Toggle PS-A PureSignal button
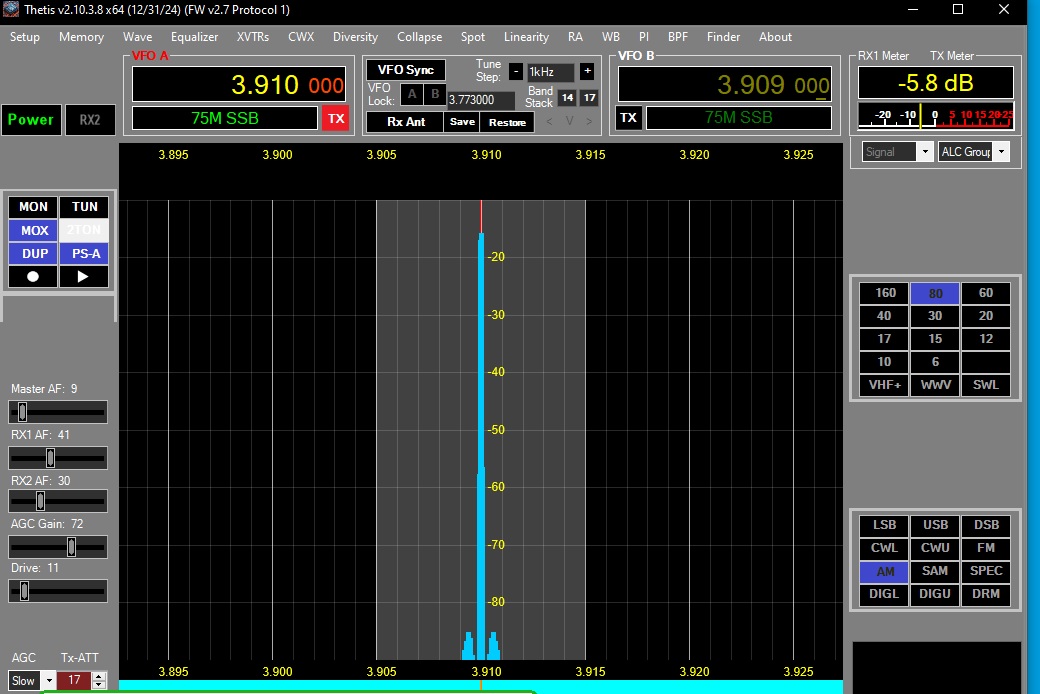Screen dimensions: 1040x694 [x=84, y=253]
